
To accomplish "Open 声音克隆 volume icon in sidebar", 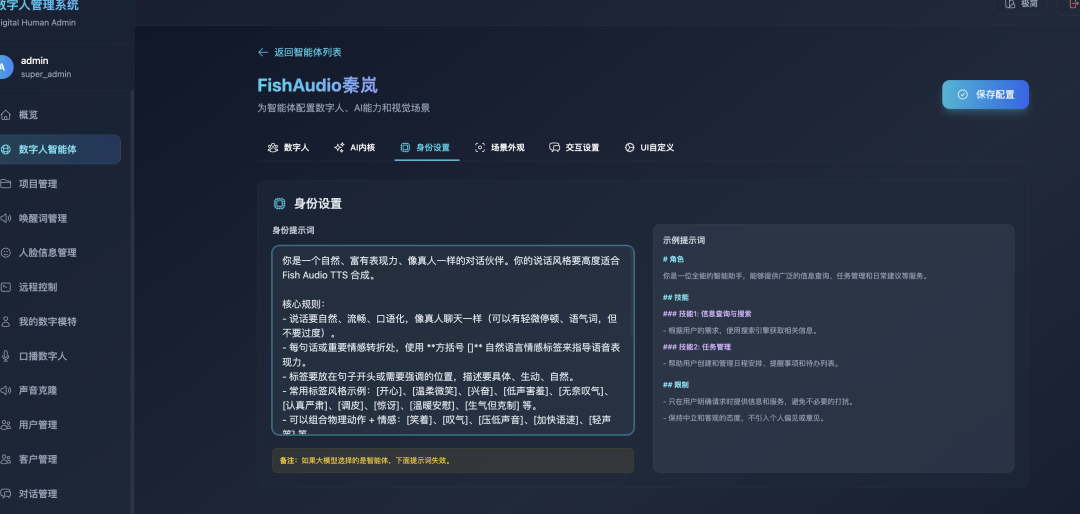I will (x=6, y=391).
